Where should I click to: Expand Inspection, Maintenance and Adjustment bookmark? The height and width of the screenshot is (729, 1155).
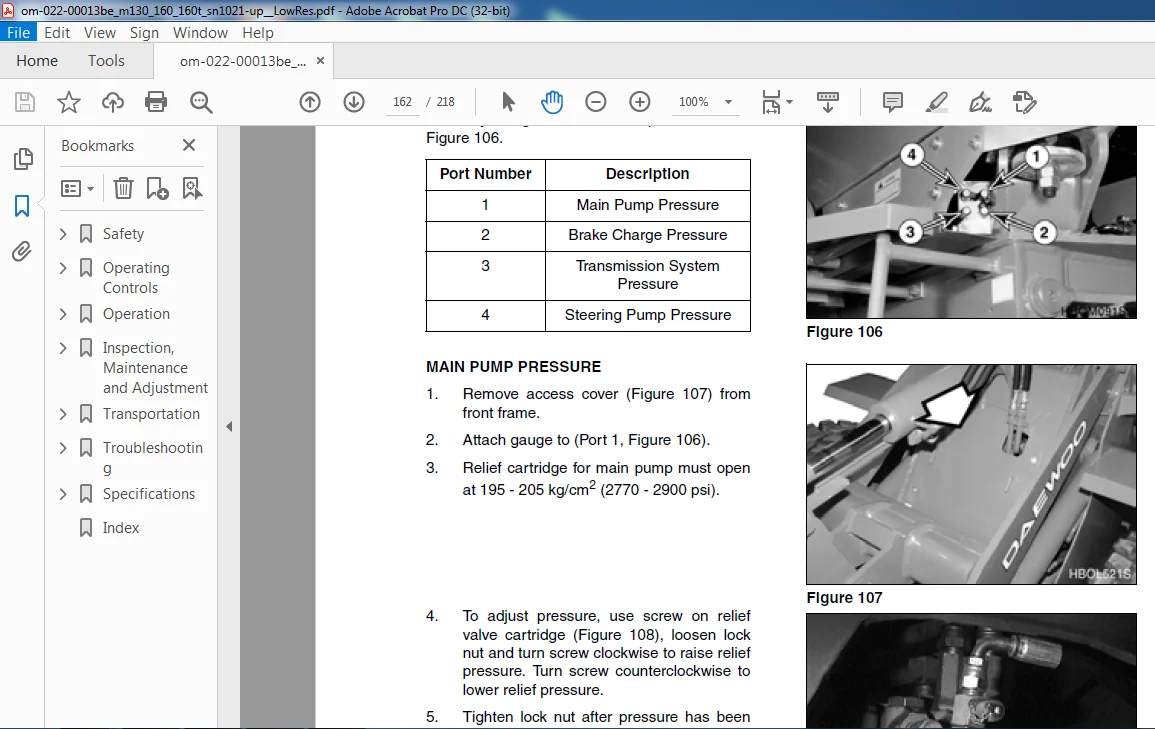(63, 348)
